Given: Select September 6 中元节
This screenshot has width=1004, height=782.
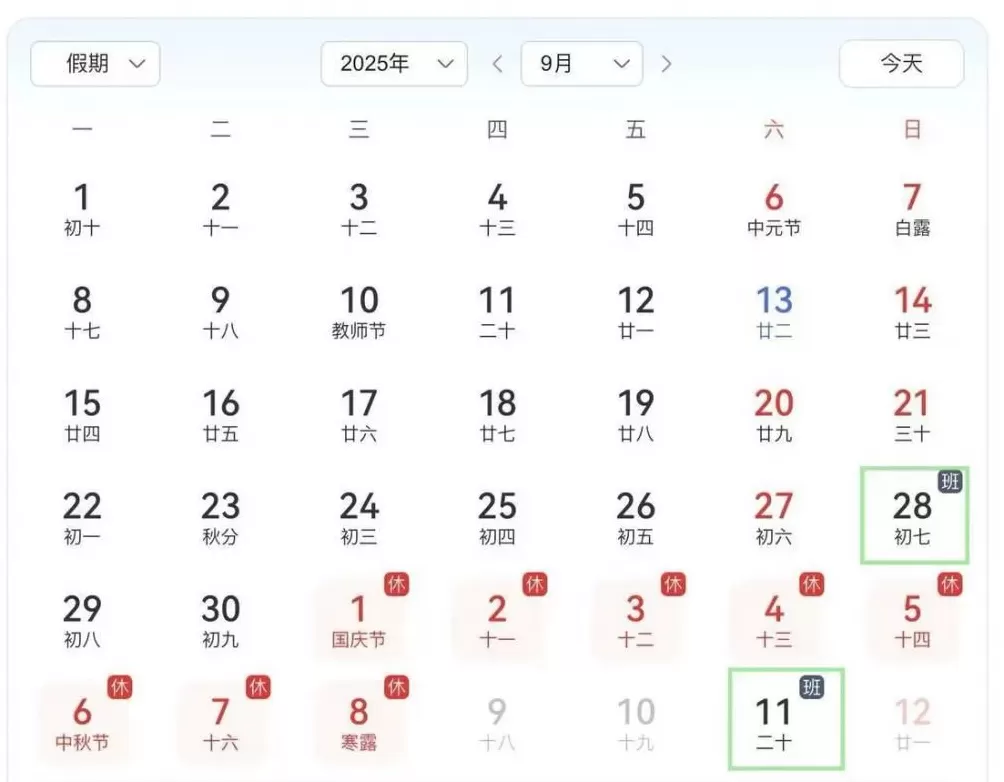Looking at the screenshot, I should [x=774, y=208].
